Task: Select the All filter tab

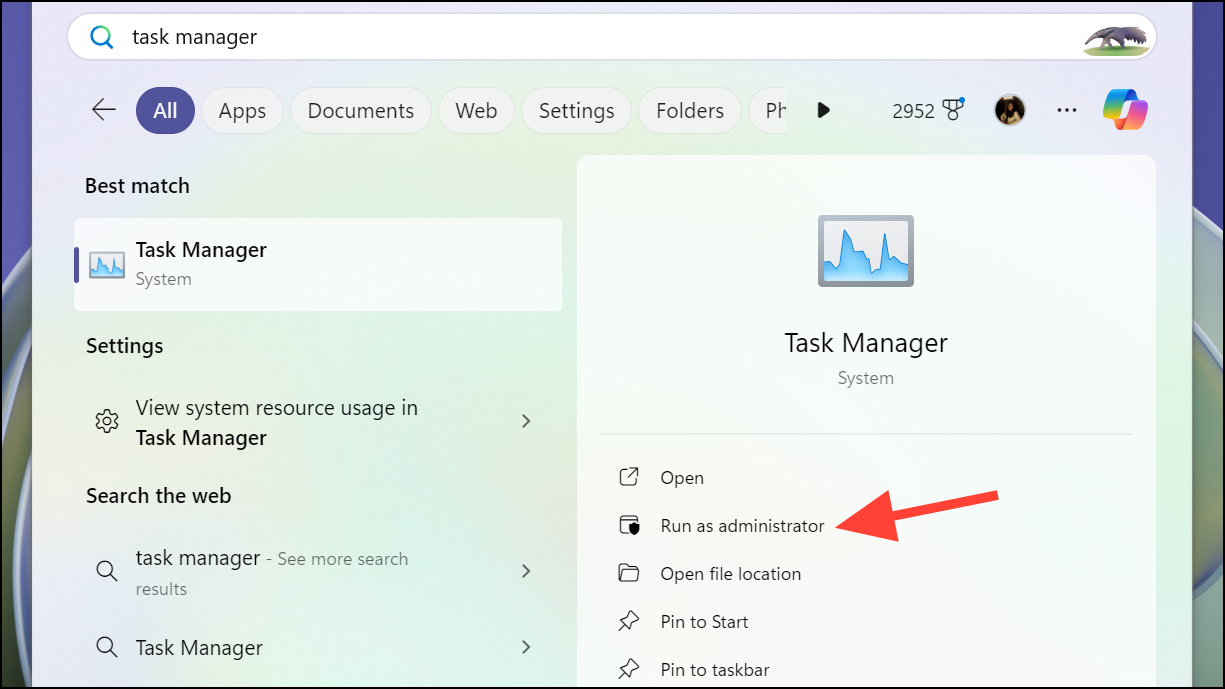Action: tap(165, 110)
